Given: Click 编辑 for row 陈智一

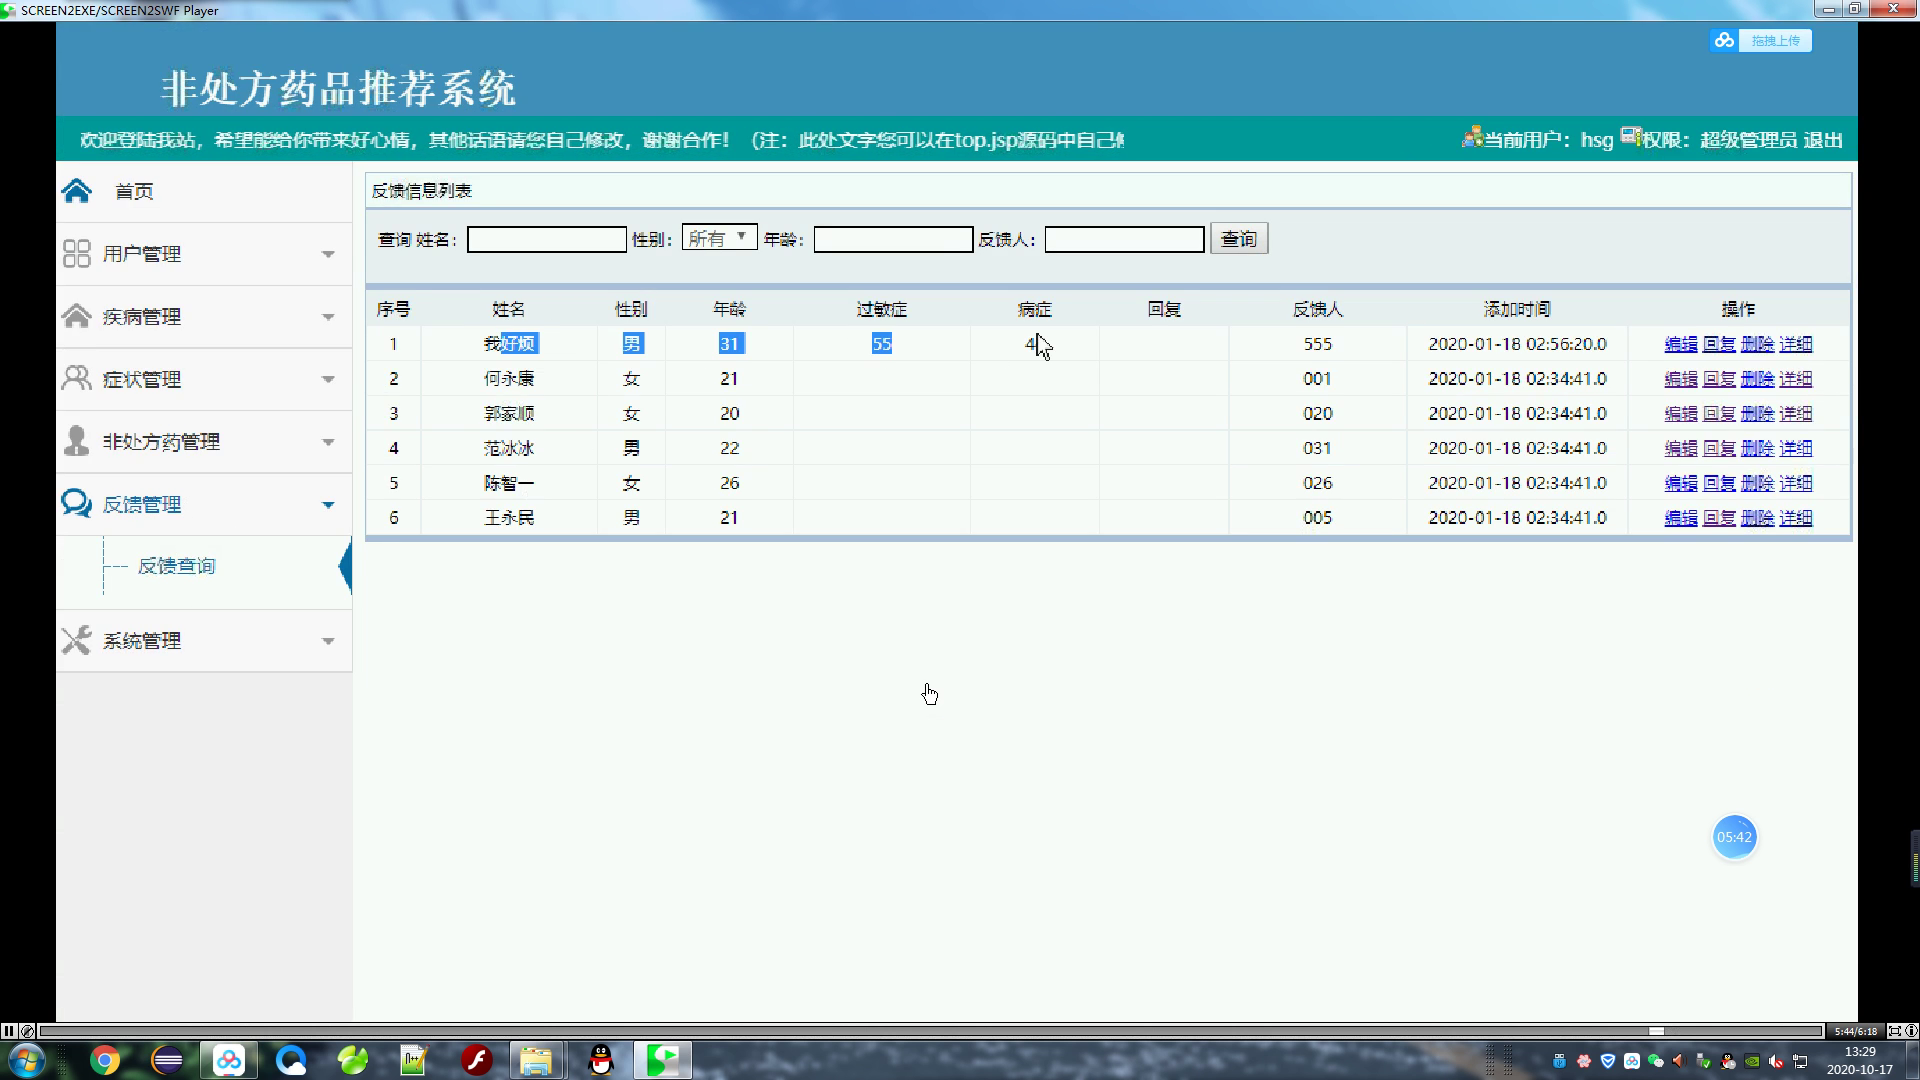Looking at the screenshot, I should [1681, 484].
